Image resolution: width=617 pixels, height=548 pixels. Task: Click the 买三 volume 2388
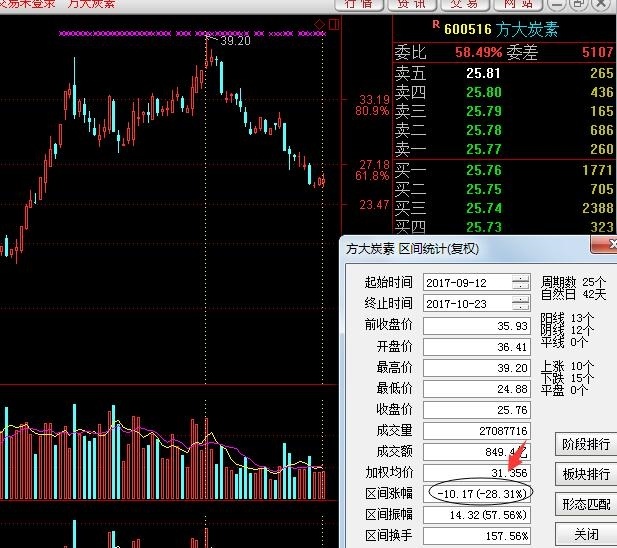click(x=597, y=208)
